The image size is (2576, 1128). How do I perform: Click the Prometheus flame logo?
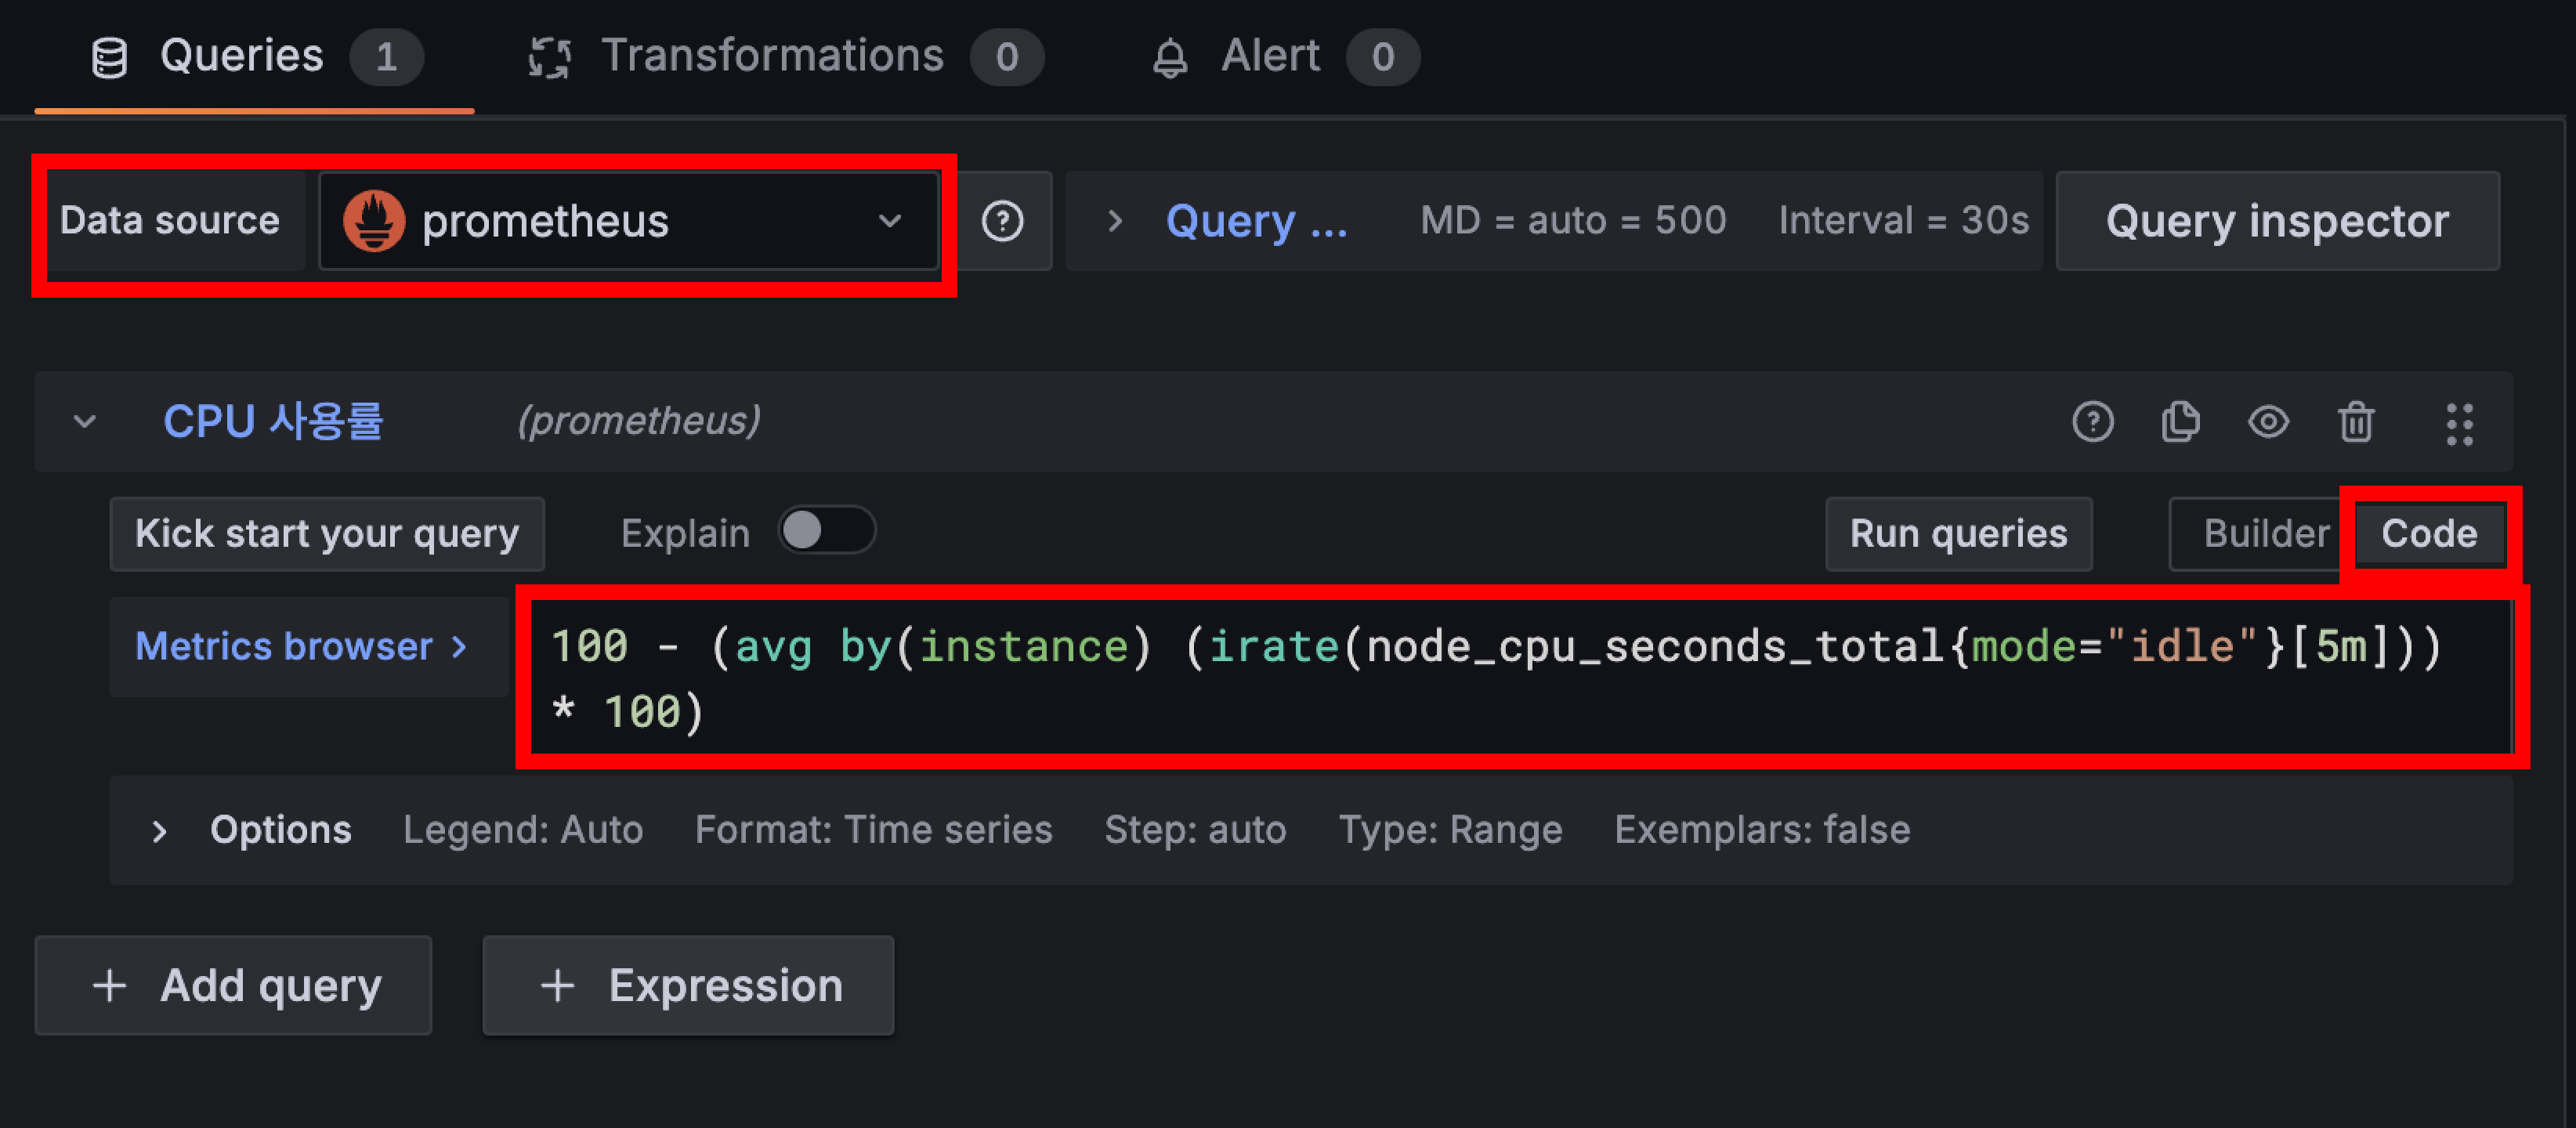tap(374, 221)
